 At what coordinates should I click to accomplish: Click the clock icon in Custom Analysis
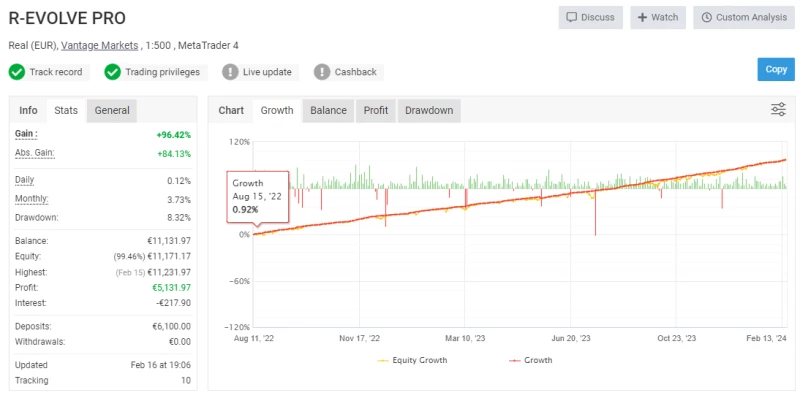708,18
